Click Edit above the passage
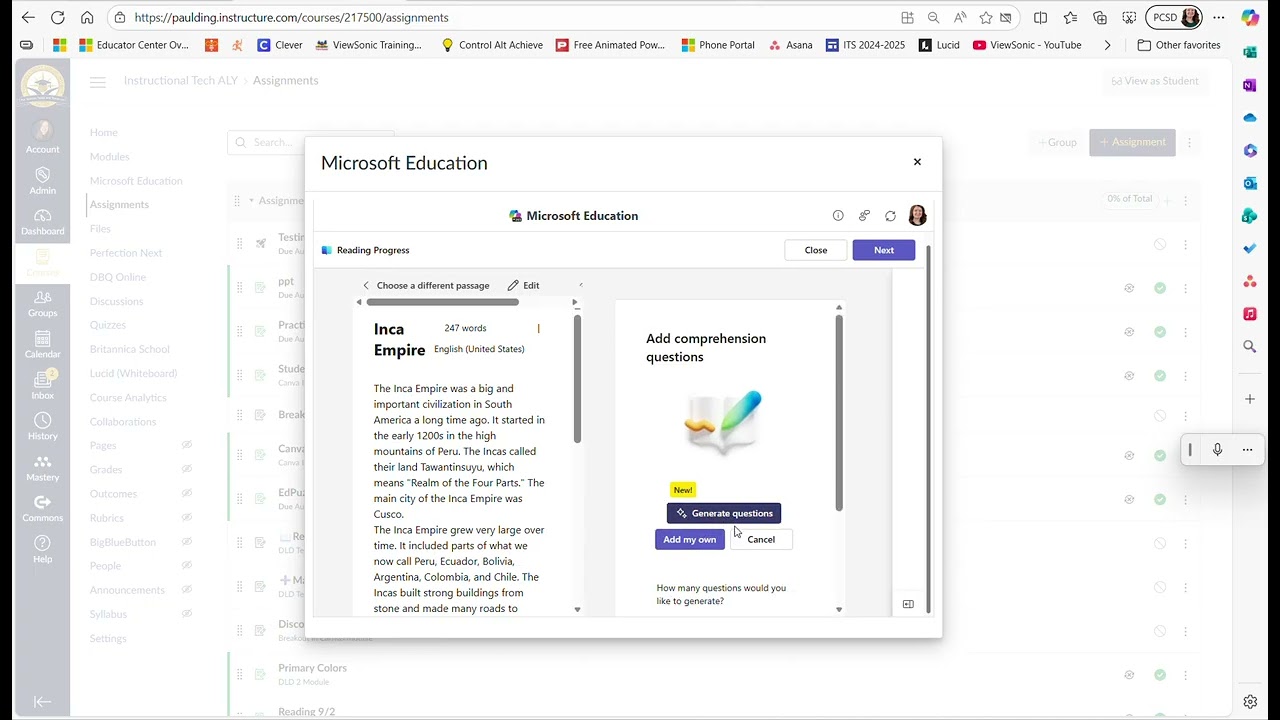The image size is (1280, 720). (x=524, y=285)
